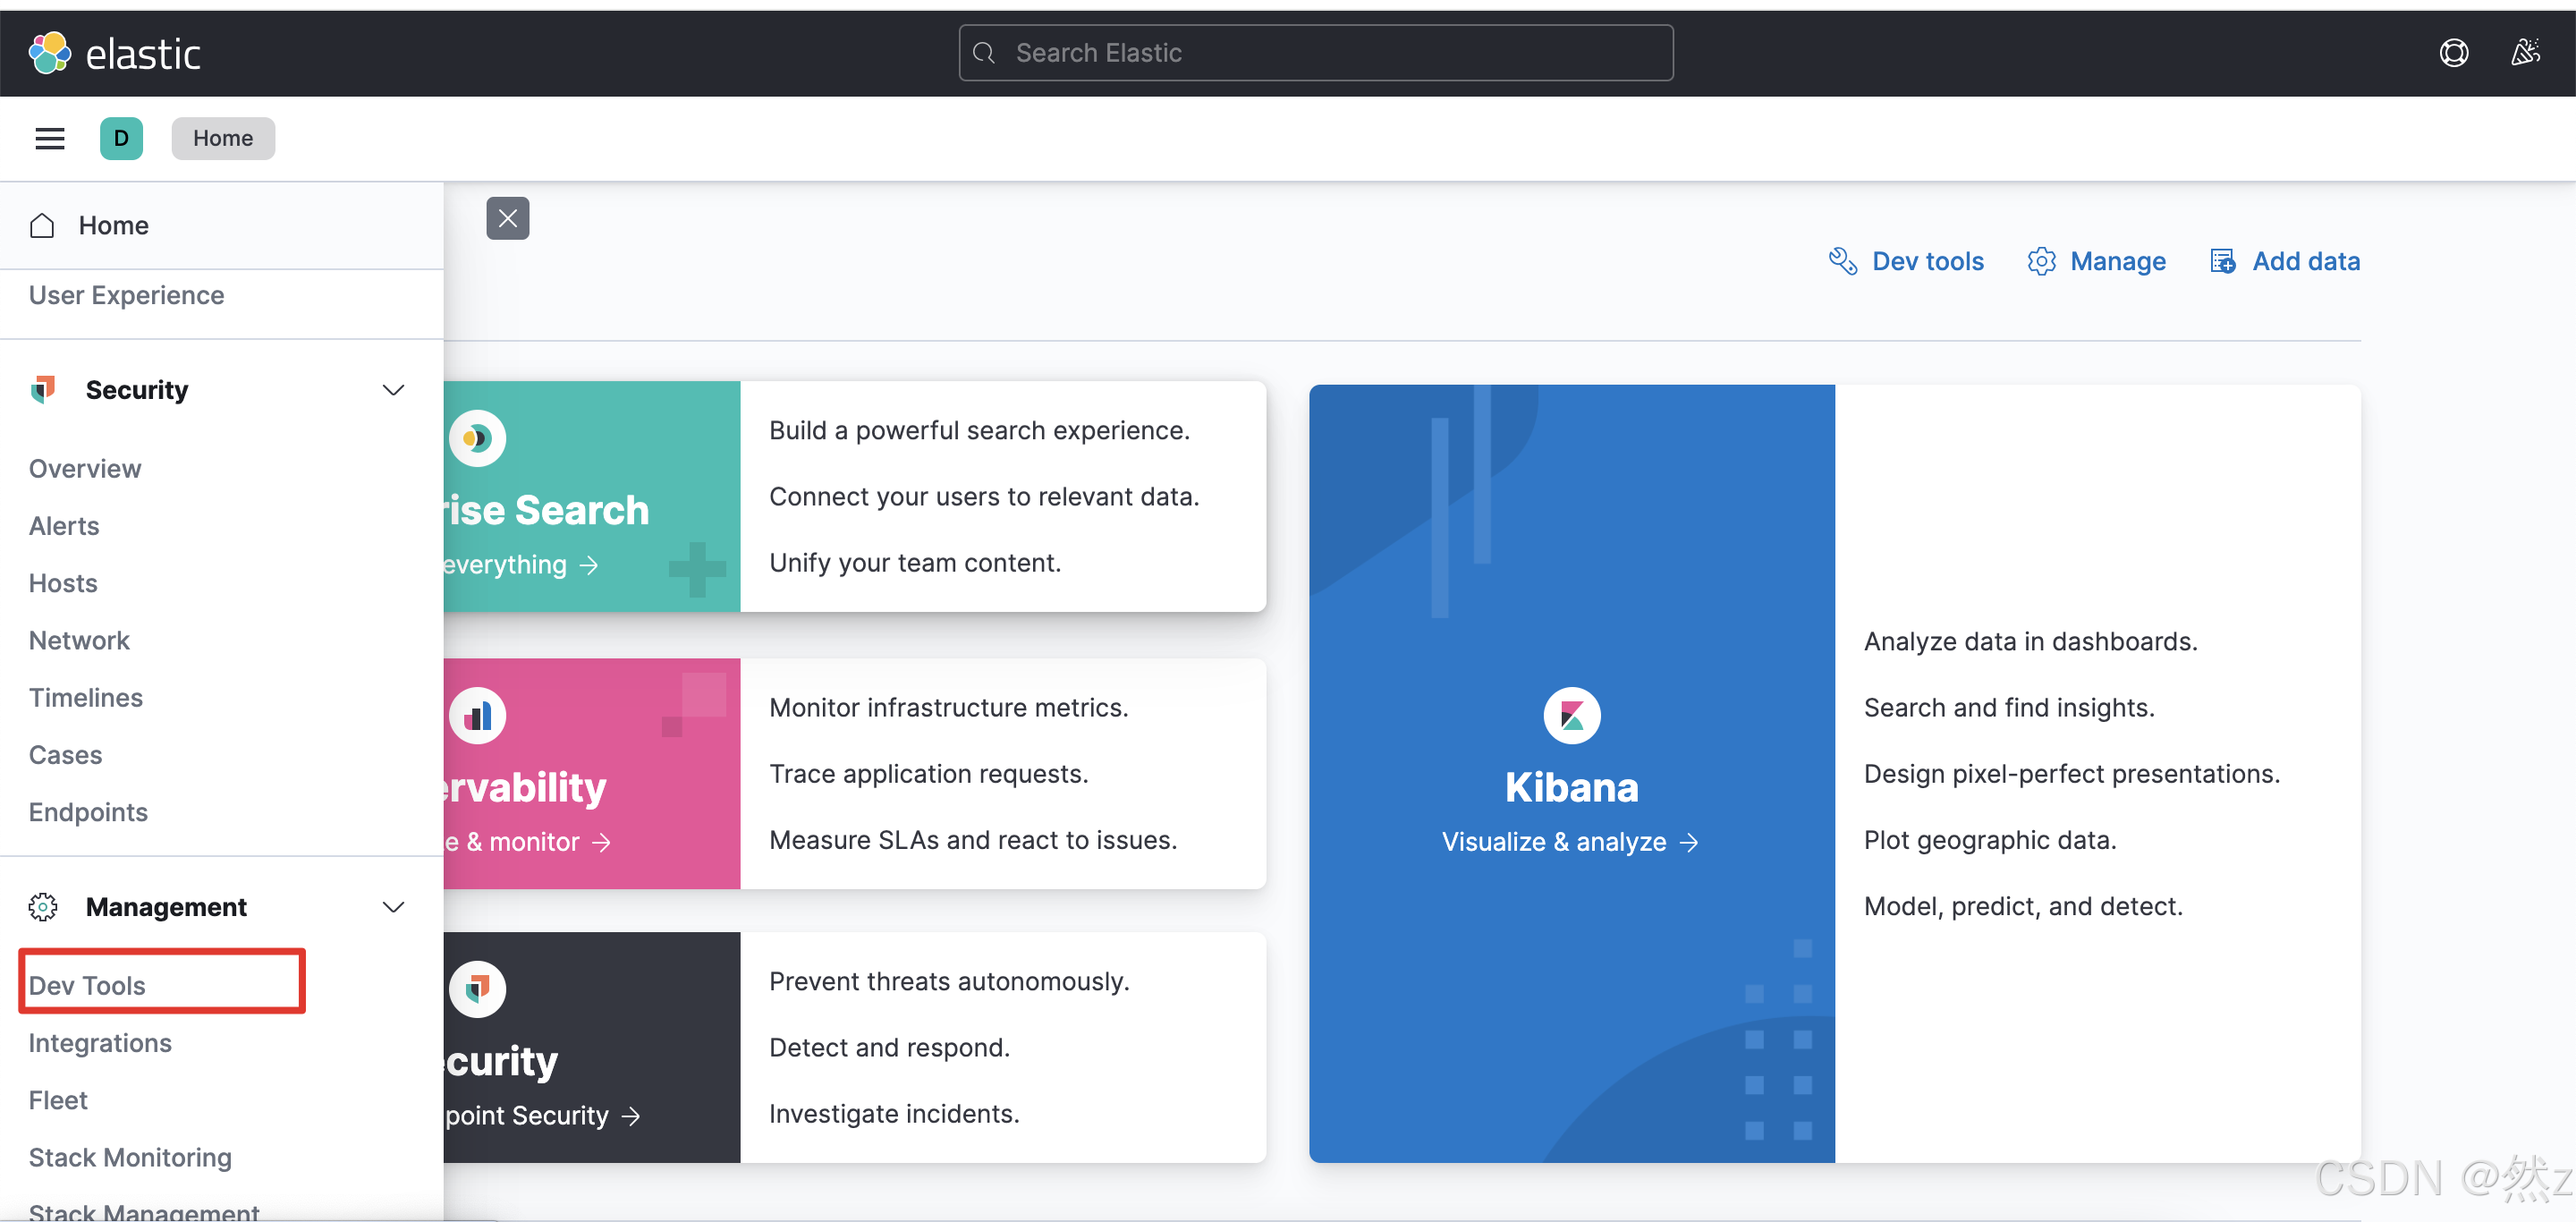
Task: Click the Search Elastic input field
Action: point(1315,53)
